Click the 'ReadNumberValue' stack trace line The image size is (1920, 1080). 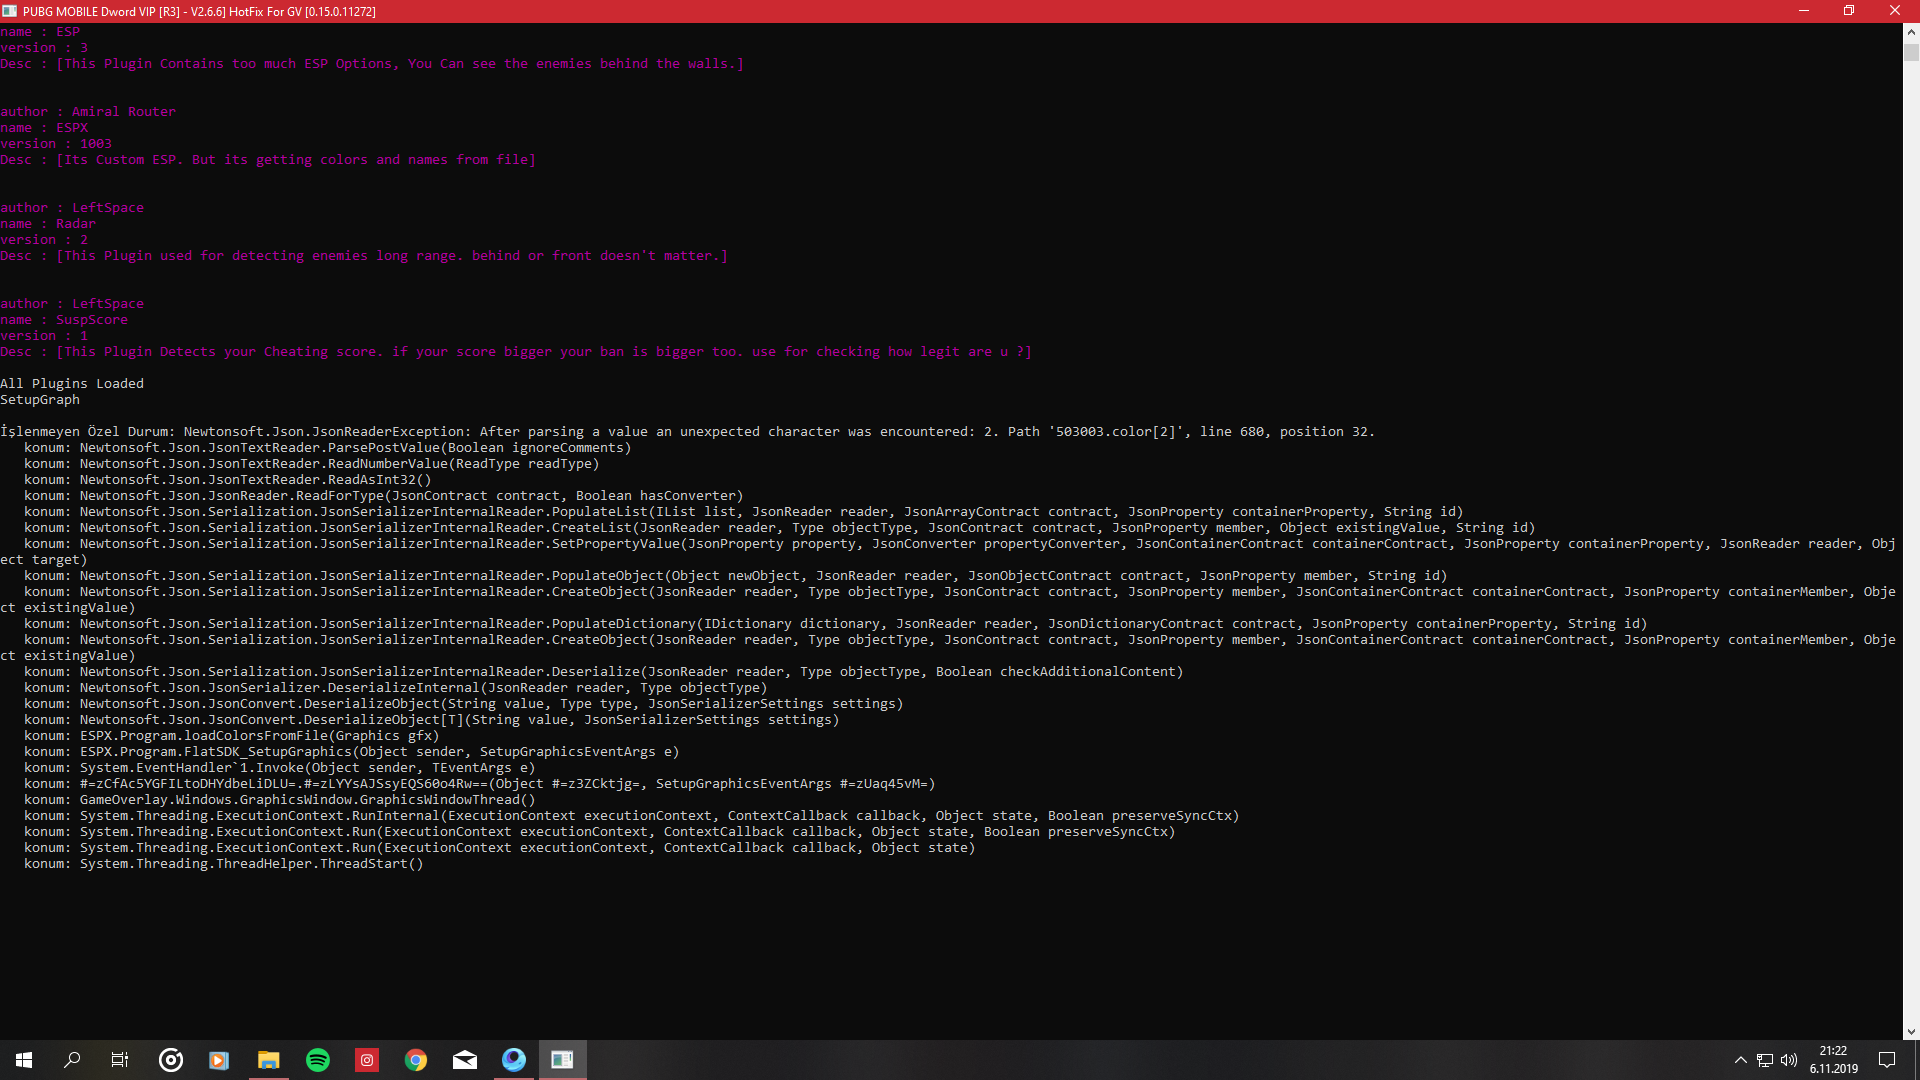[312, 464]
